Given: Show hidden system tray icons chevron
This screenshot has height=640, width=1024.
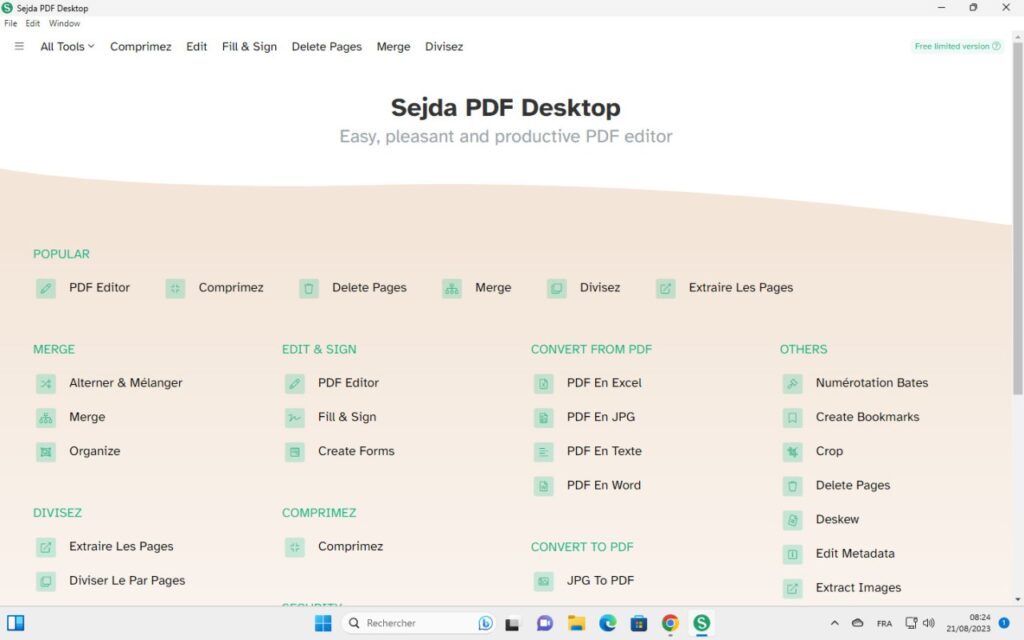Looking at the screenshot, I should (x=835, y=623).
